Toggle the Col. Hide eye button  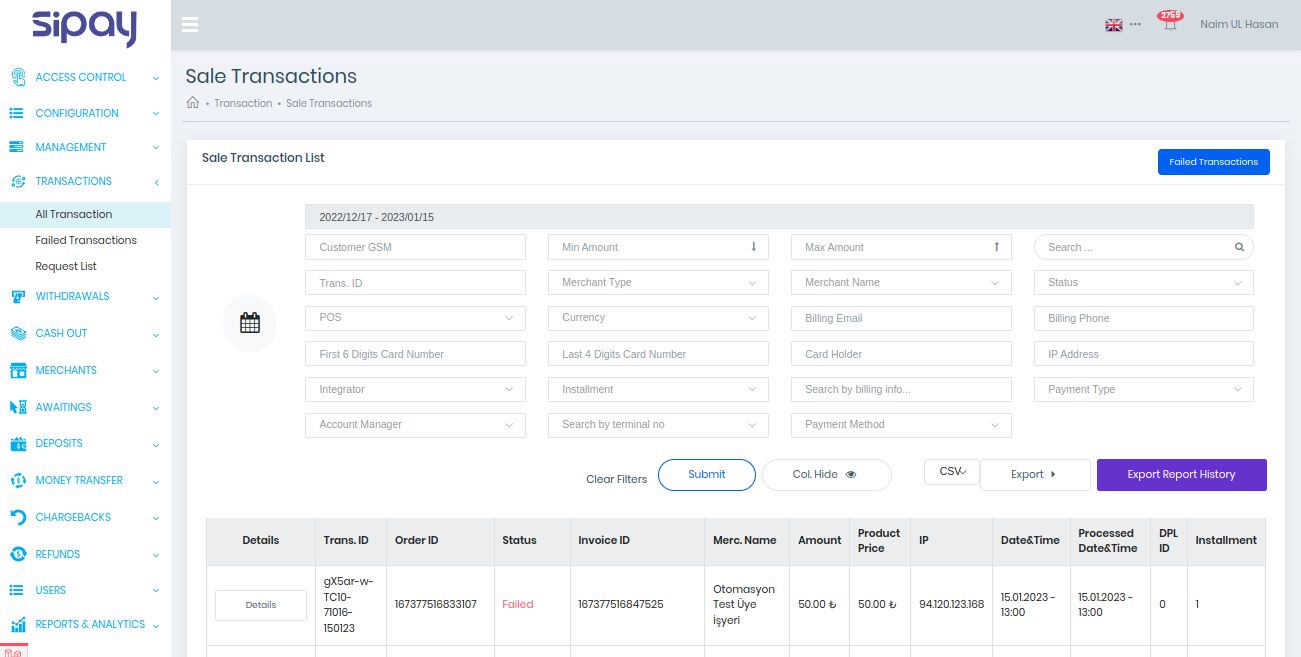(826, 475)
